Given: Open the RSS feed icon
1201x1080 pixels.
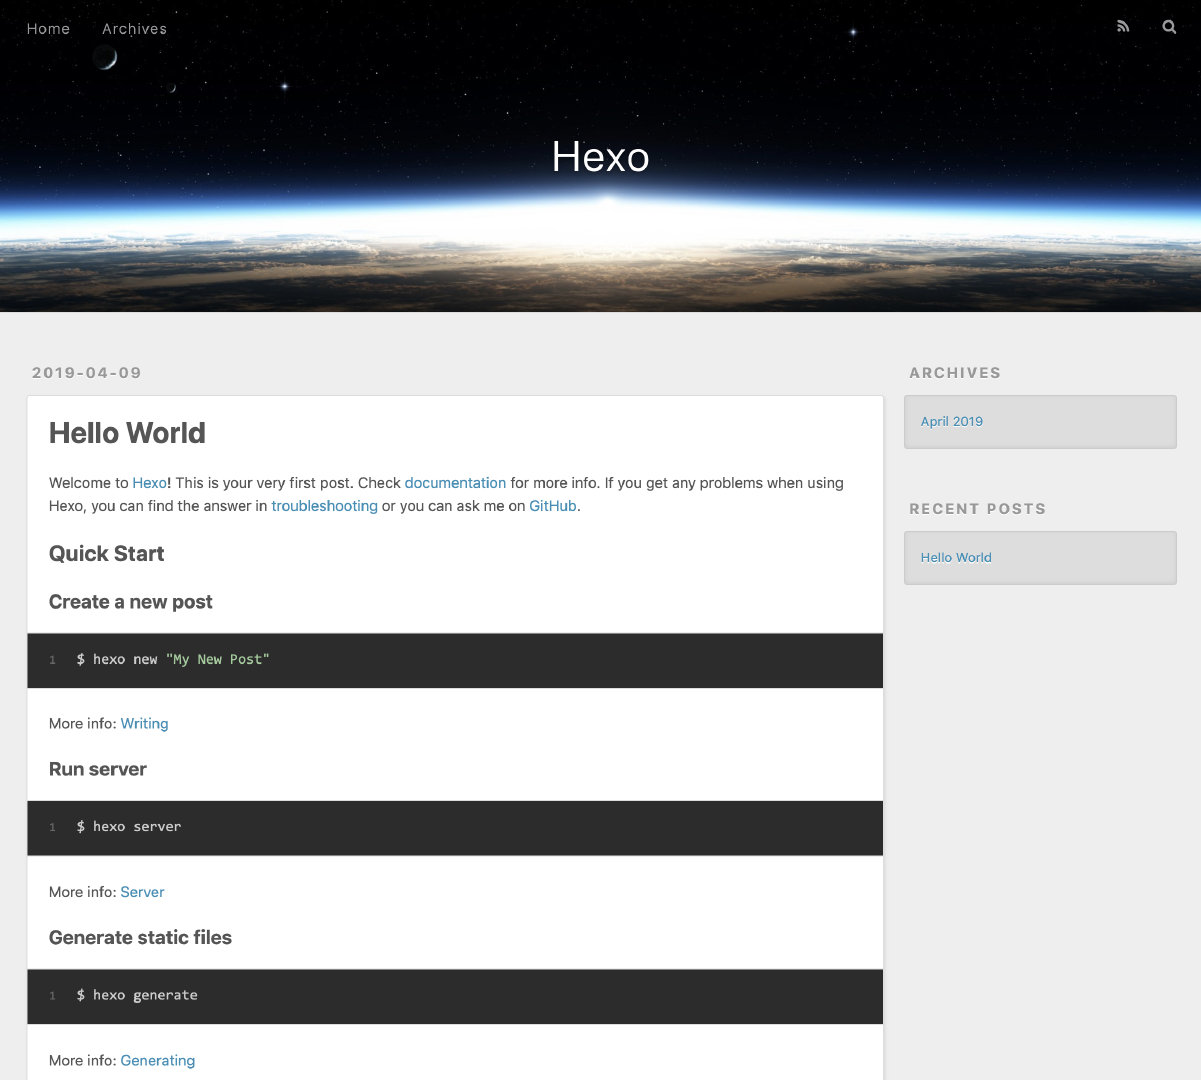Looking at the screenshot, I should pos(1123,27).
